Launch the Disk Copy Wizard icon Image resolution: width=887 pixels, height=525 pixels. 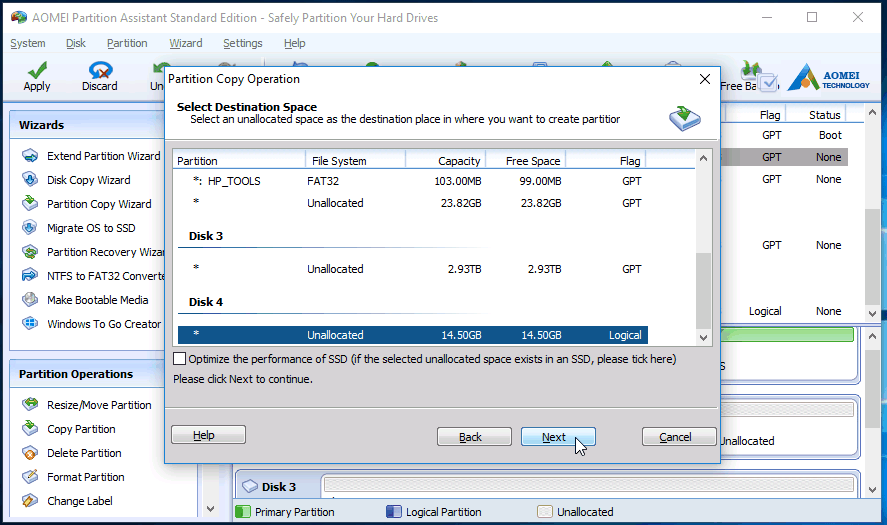click(x=30, y=180)
